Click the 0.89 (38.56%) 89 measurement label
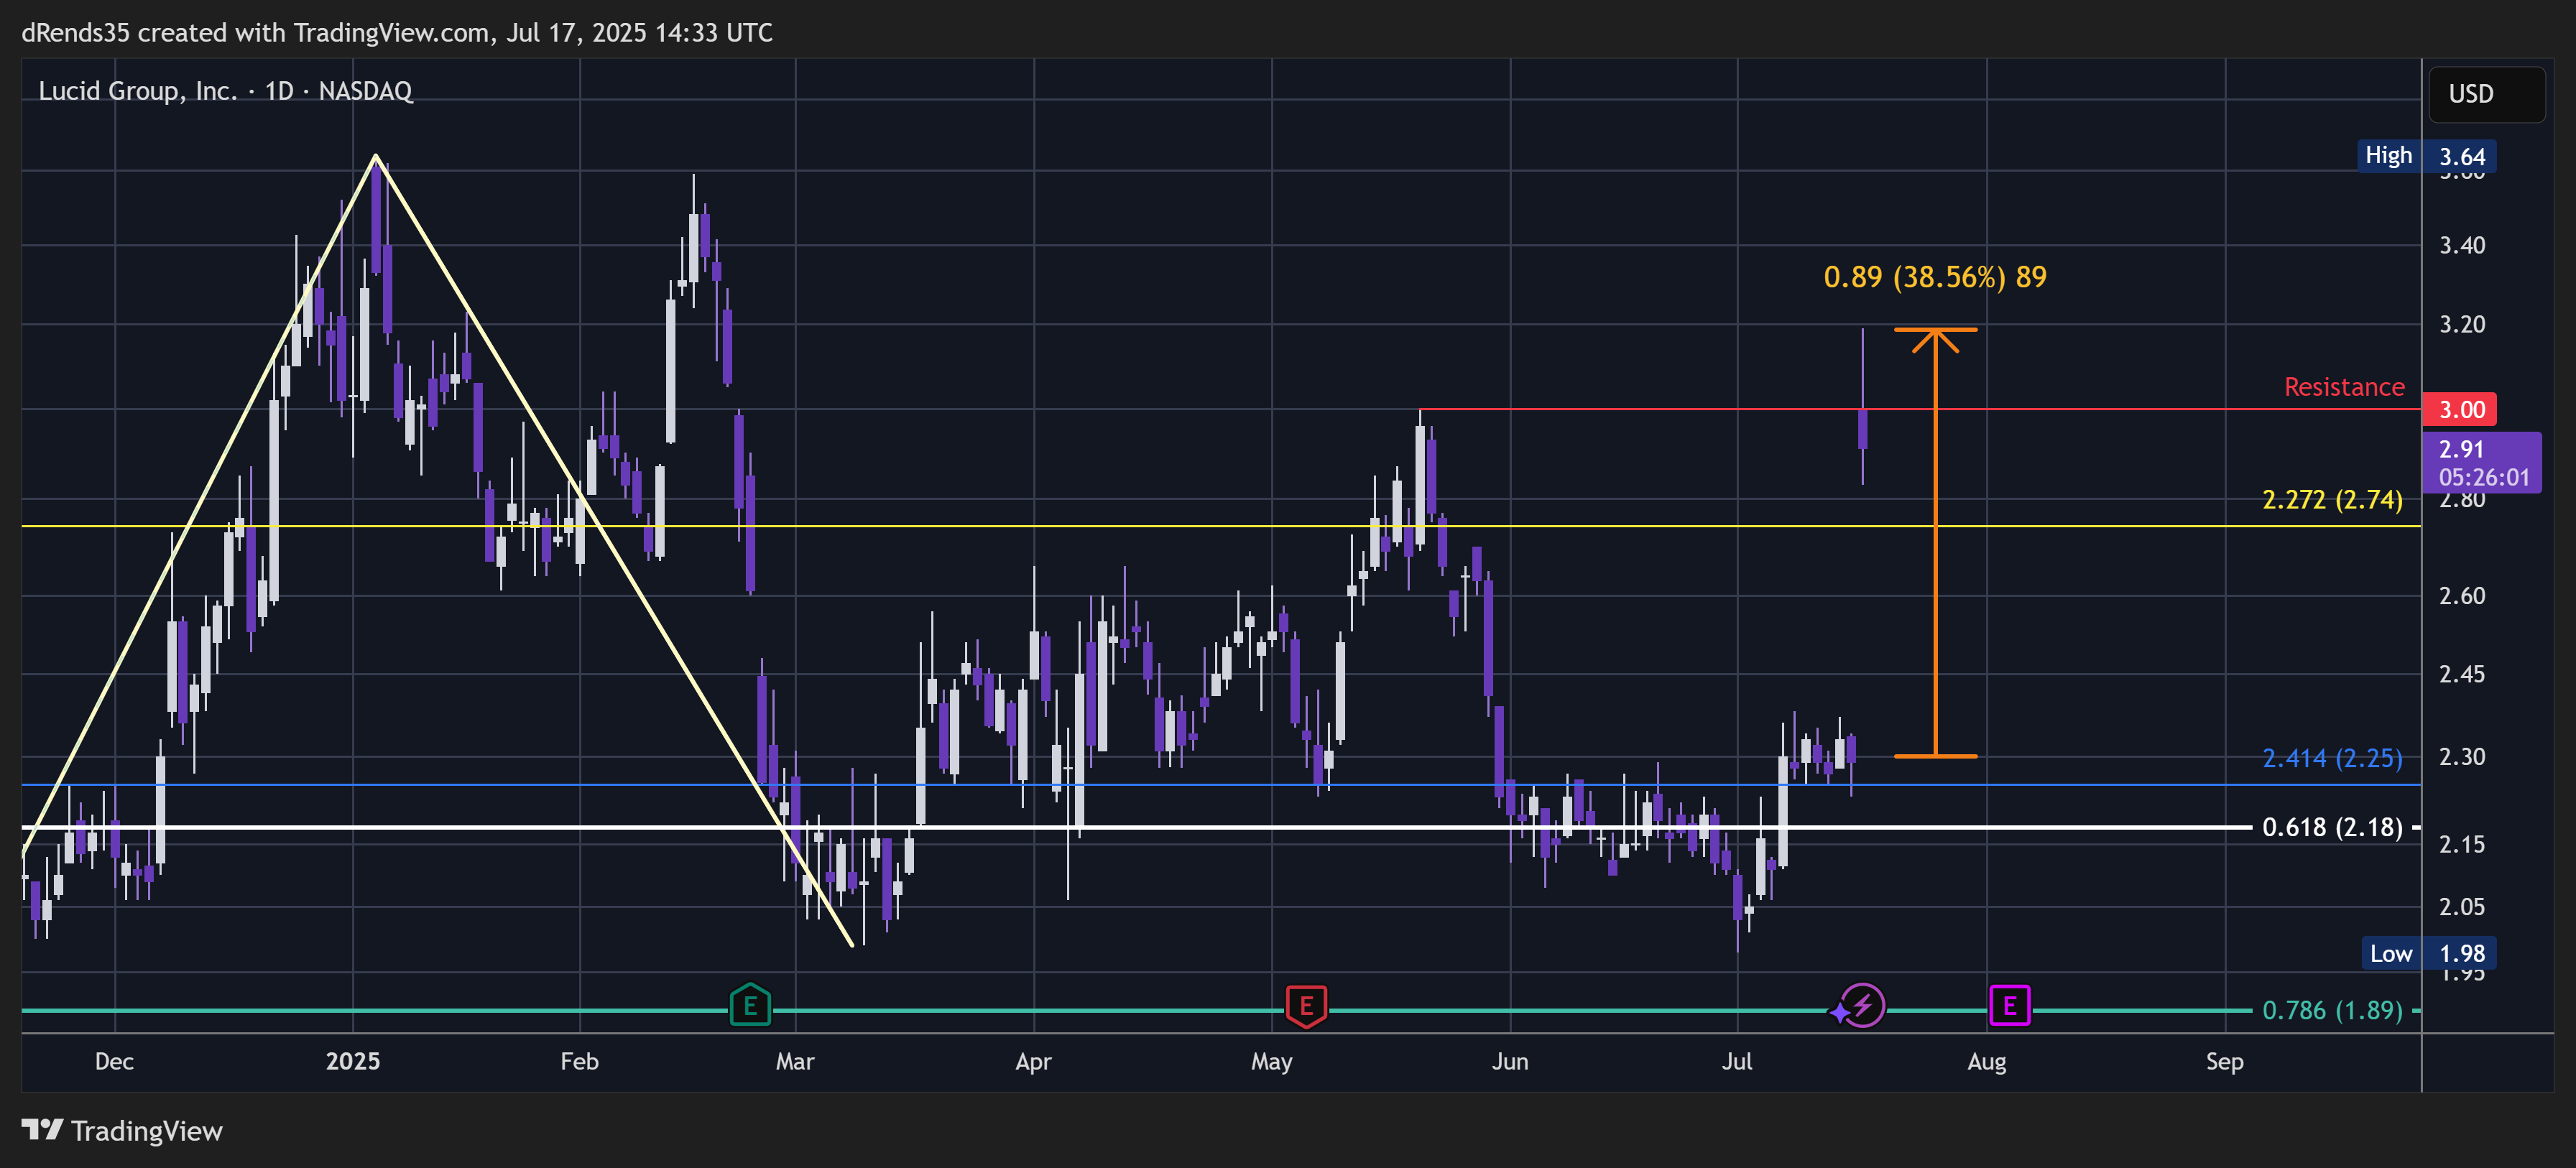The image size is (2576, 1168). [1935, 277]
